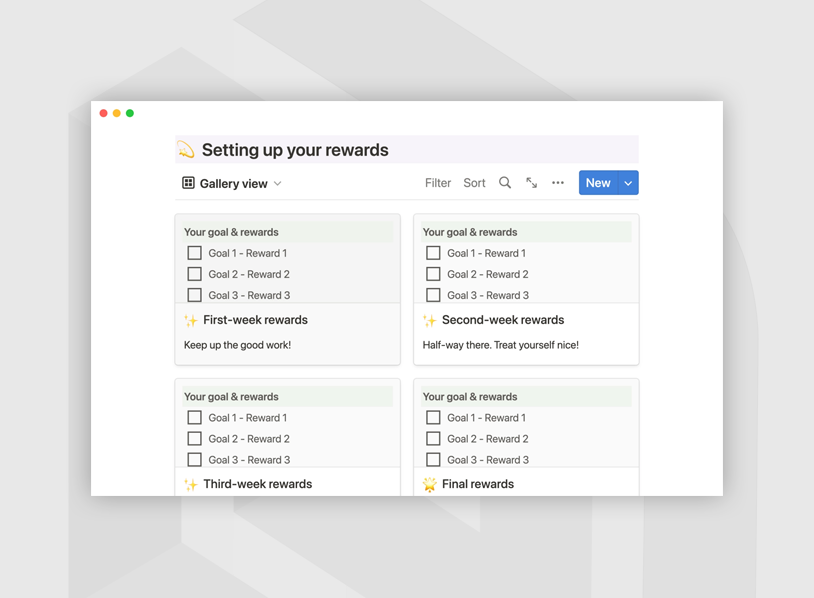The height and width of the screenshot is (598, 814).
Task: Click sparkle icon on Second-week rewards
Action: [429, 321]
